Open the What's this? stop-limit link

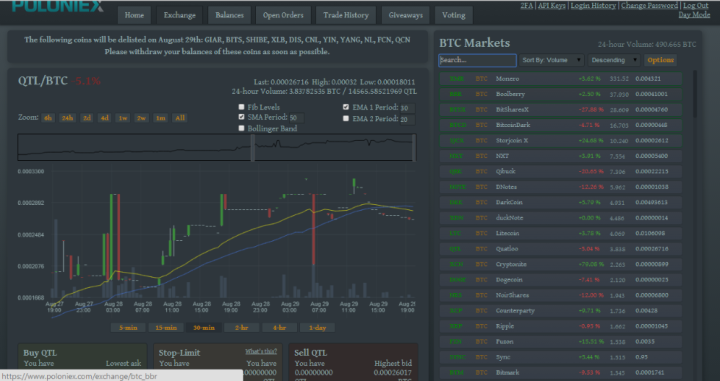261,351
